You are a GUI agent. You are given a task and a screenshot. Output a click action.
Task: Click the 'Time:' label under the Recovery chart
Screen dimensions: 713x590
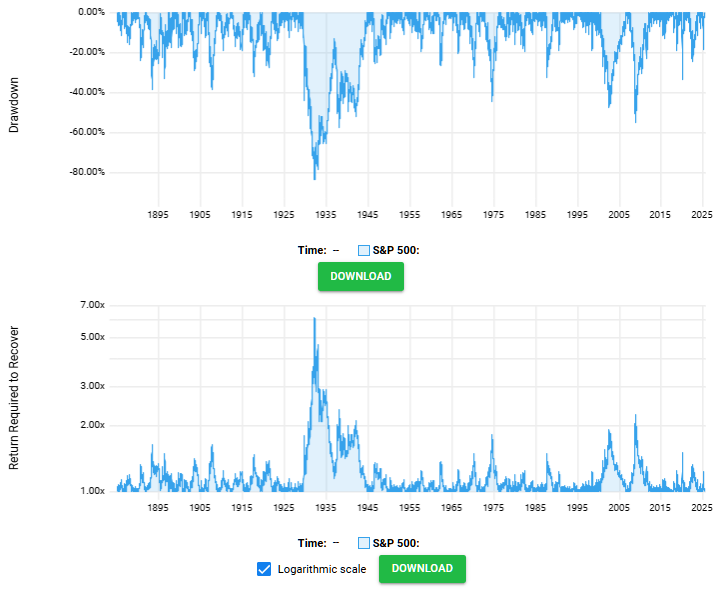click(311, 543)
